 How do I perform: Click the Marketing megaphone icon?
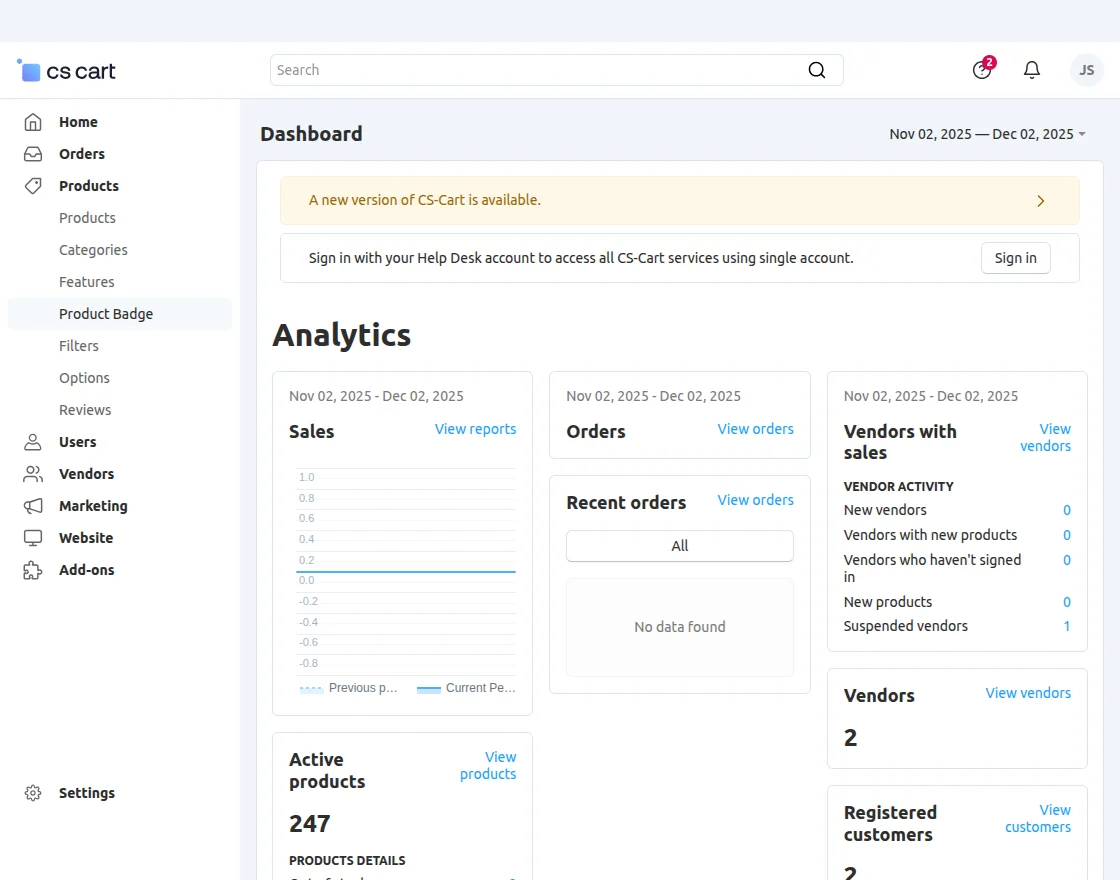33,506
